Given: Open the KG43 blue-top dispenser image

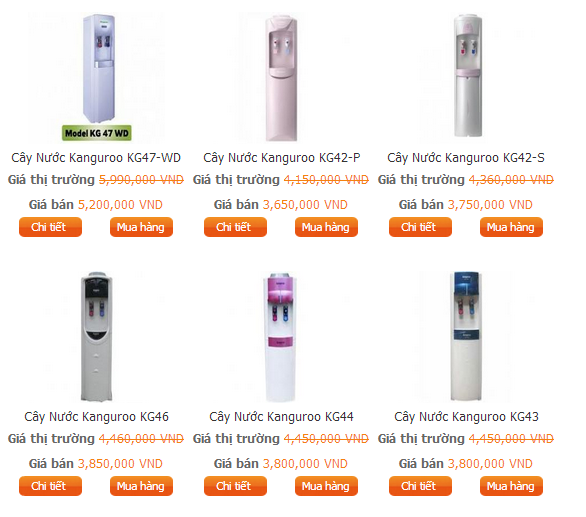Looking at the screenshot, I should (x=466, y=336).
